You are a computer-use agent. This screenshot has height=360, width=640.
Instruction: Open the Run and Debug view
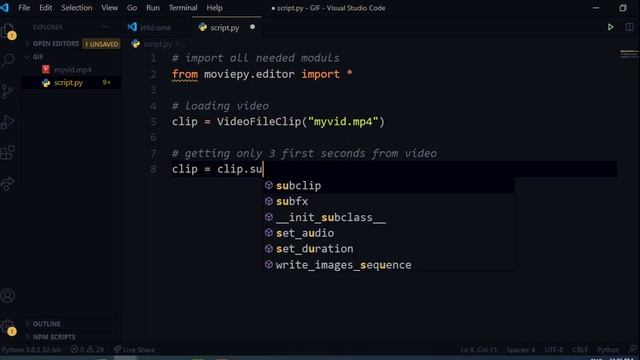[x=8, y=122]
